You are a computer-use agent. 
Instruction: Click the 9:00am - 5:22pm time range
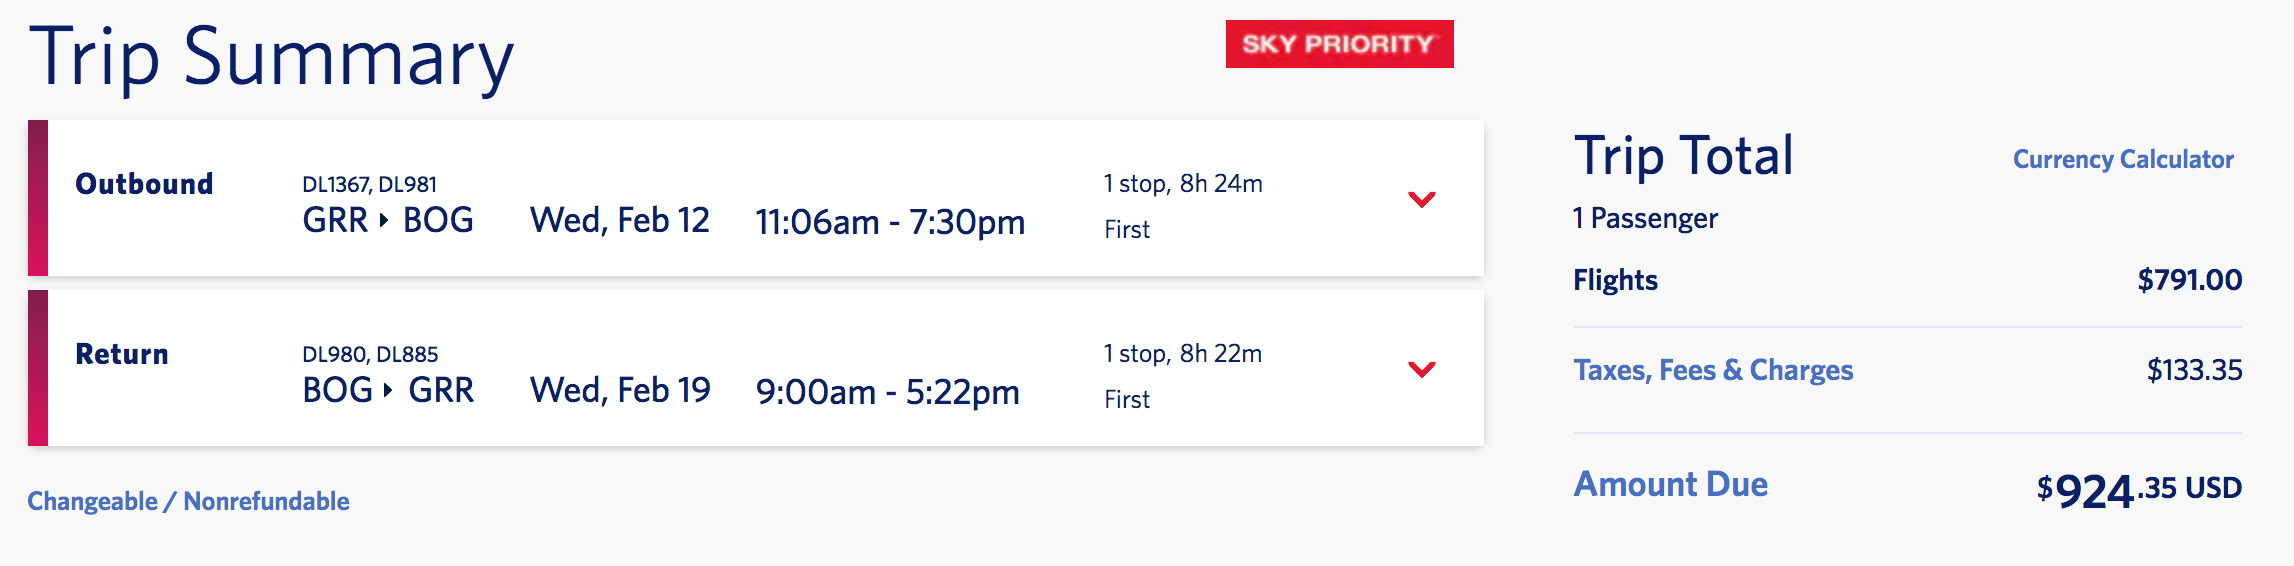887,392
